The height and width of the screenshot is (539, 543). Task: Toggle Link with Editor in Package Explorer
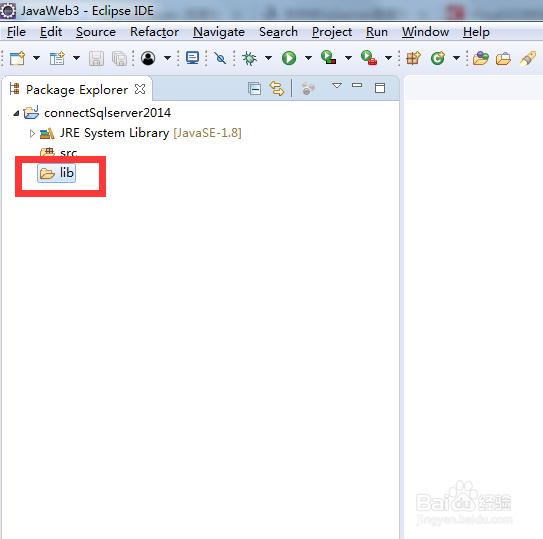[277, 89]
